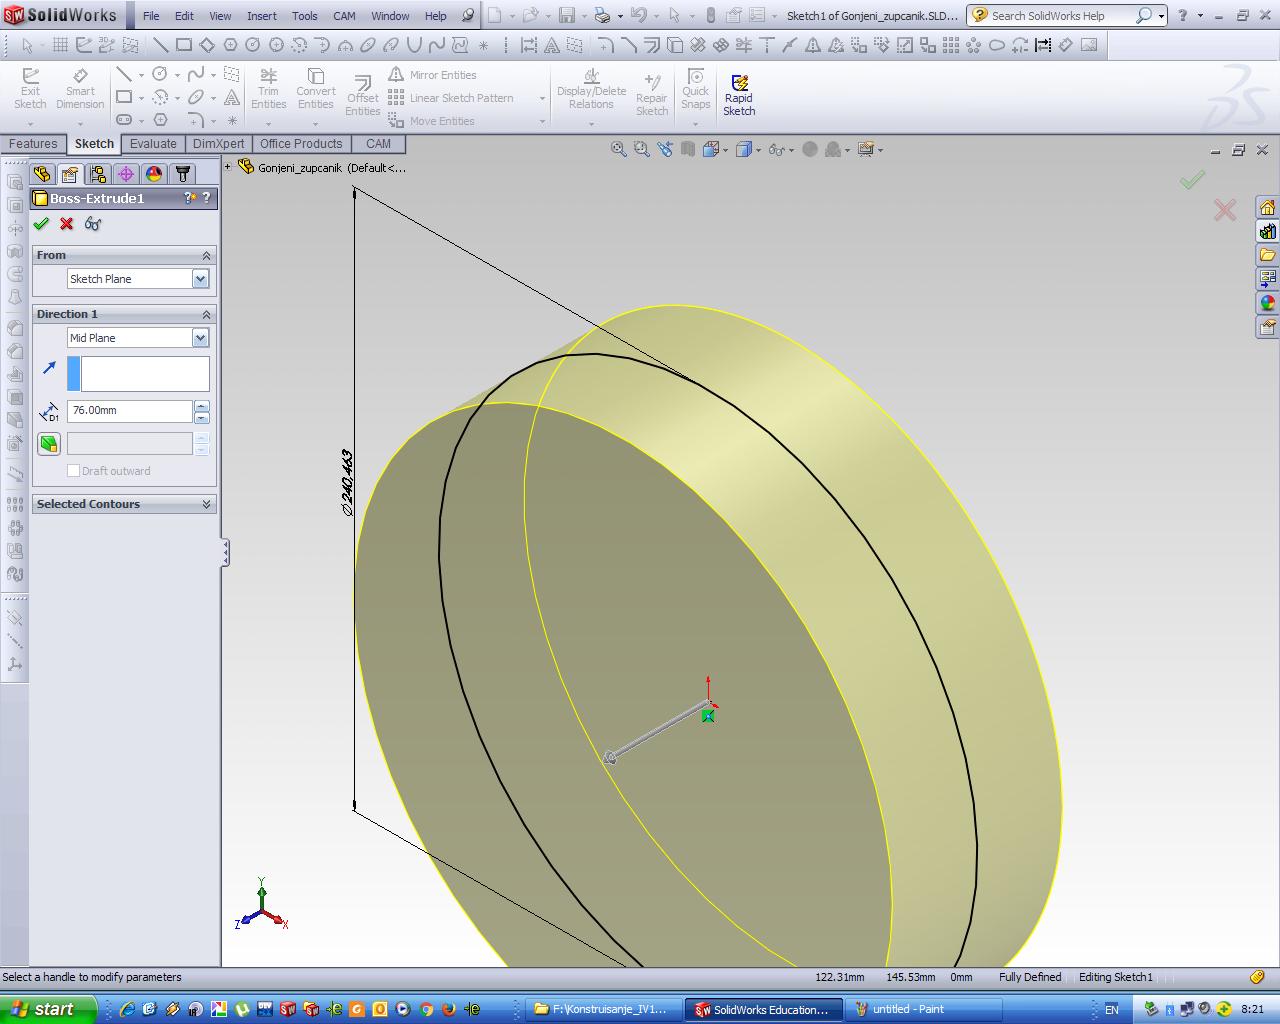The width and height of the screenshot is (1280, 1024).
Task: Switch to the Evaluate tab
Action: [x=153, y=144]
